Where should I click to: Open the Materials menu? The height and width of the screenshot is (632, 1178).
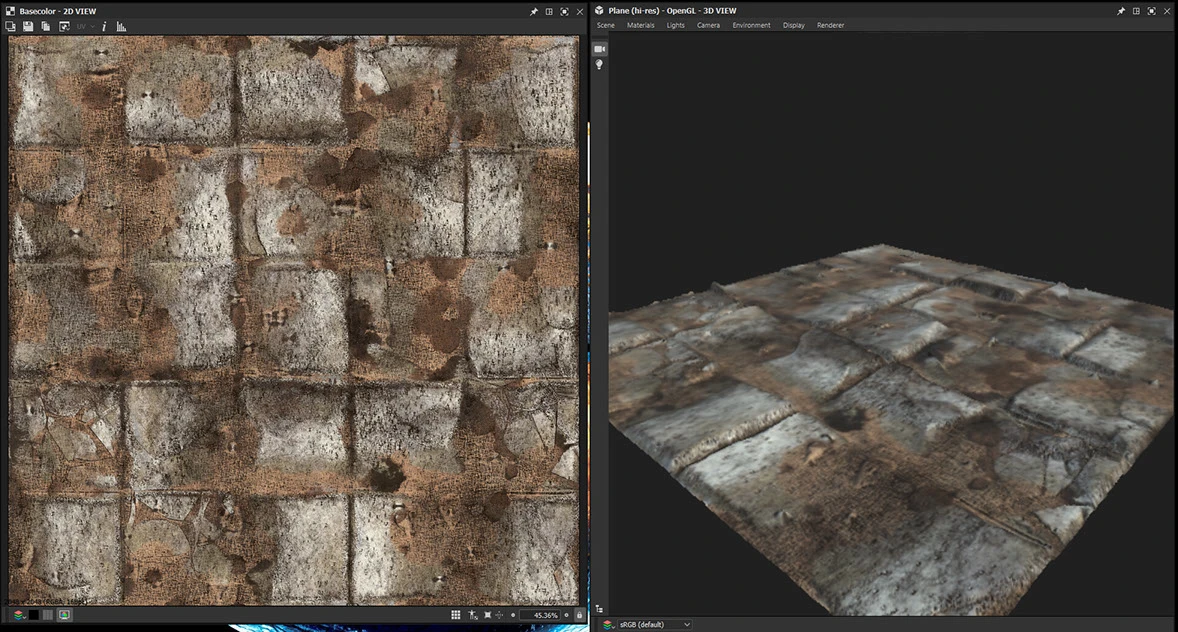640,25
